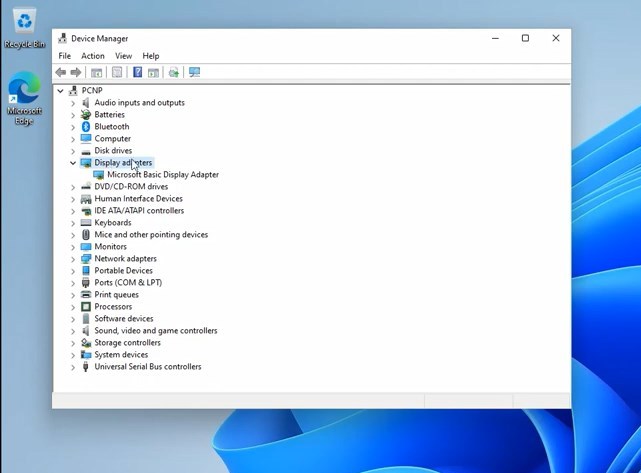Click the Microsoft Edge desktop shortcut
641x473 pixels.
[x=24, y=98]
